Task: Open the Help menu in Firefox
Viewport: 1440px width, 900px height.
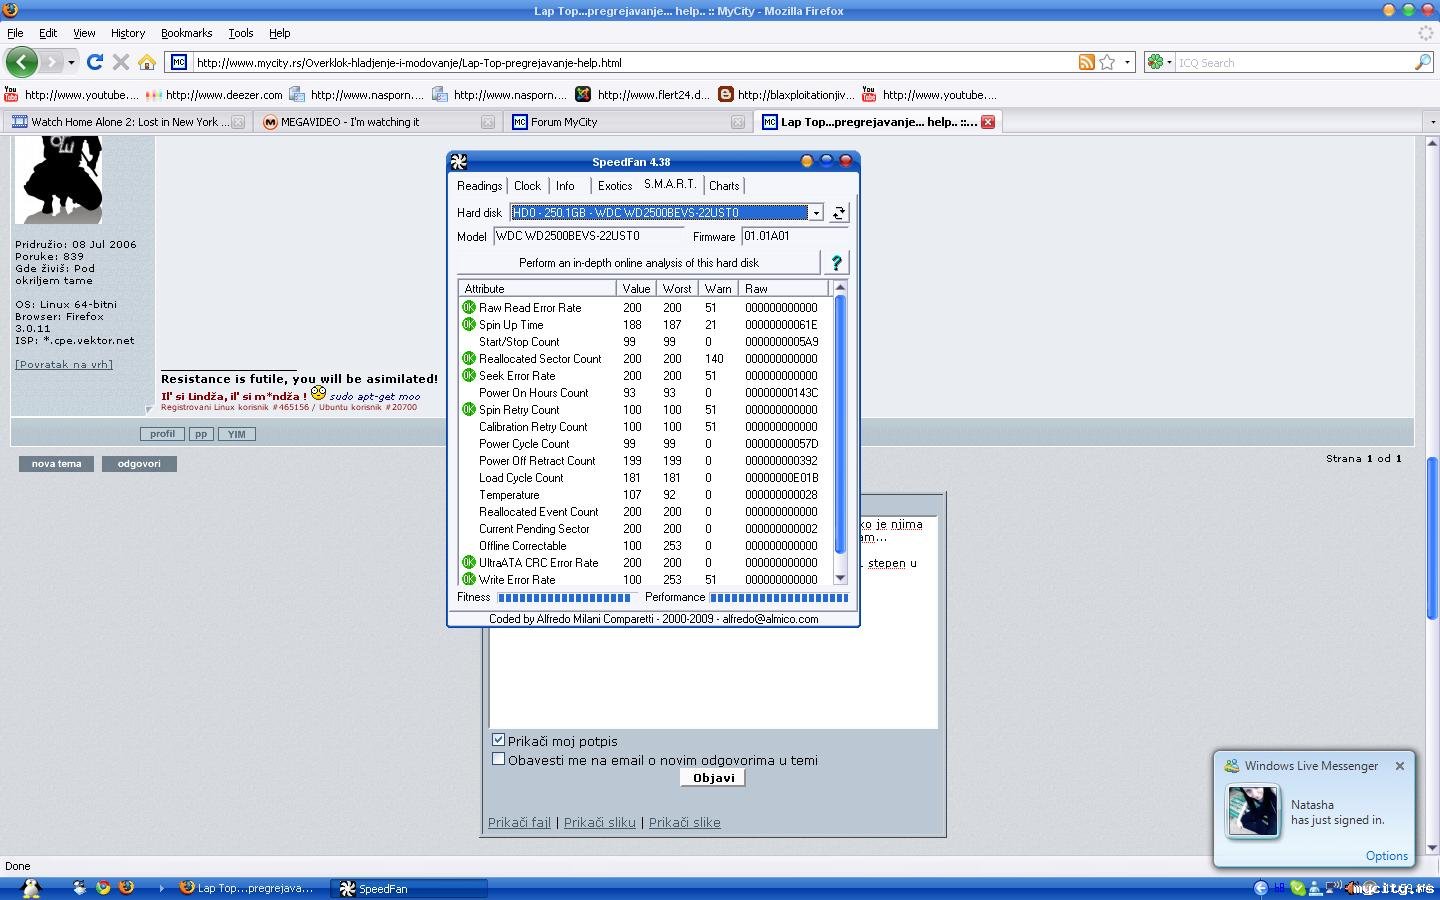Action: click(x=279, y=33)
